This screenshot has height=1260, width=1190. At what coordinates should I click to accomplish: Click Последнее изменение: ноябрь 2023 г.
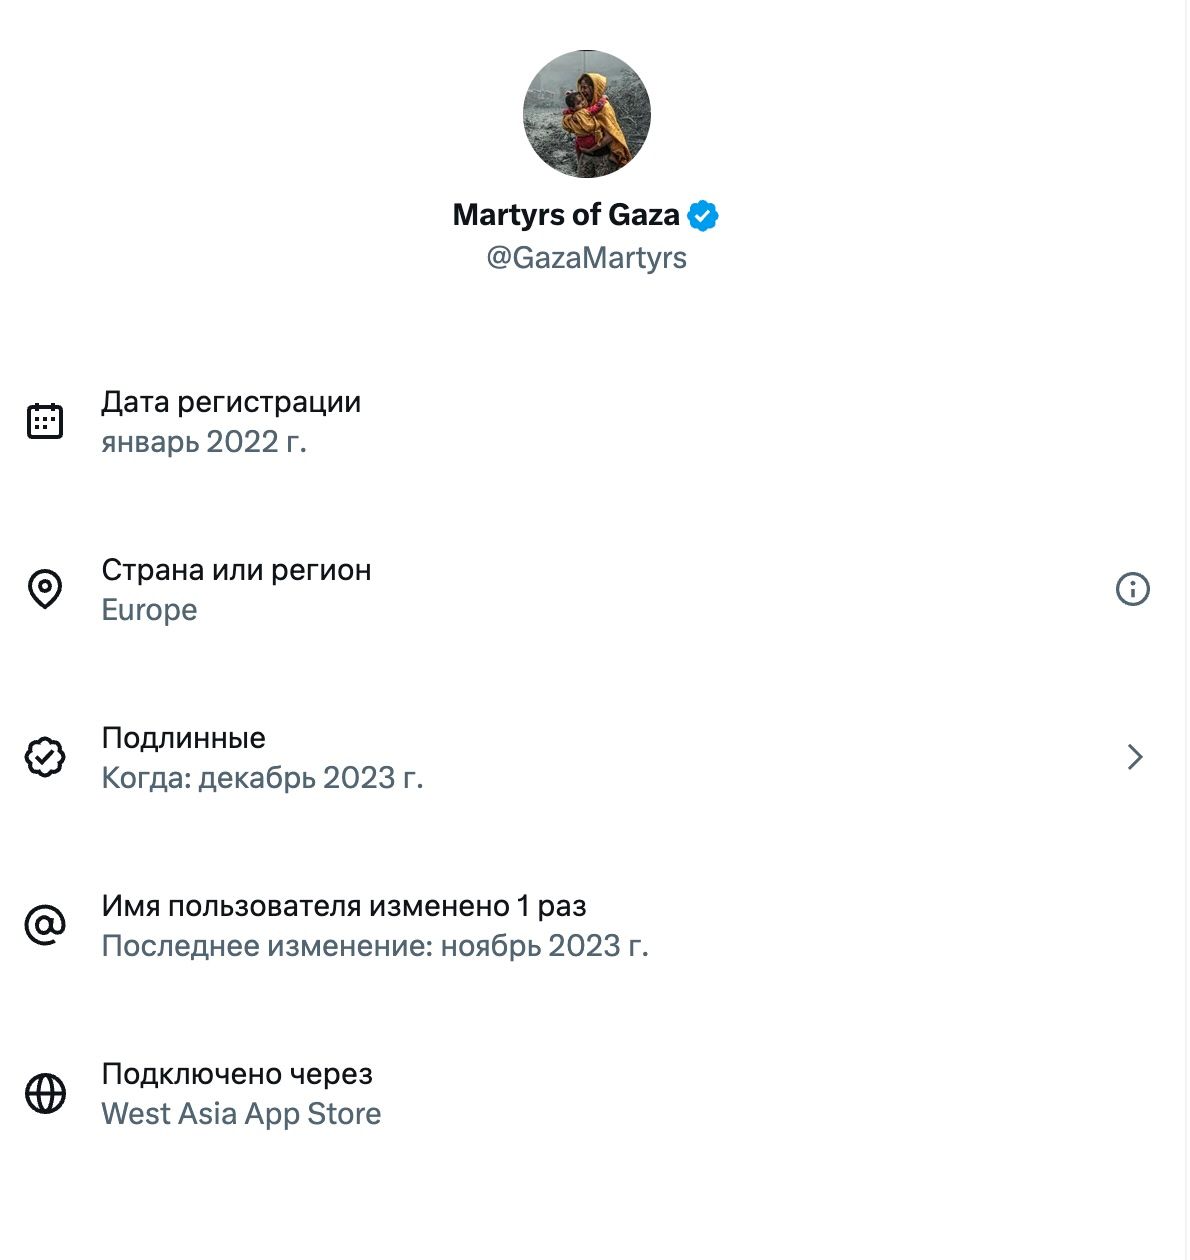[x=375, y=946]
